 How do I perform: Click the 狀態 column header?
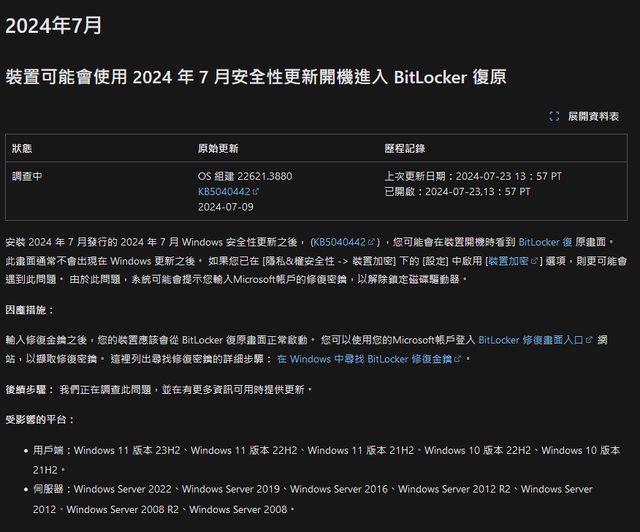coord(22,148)
